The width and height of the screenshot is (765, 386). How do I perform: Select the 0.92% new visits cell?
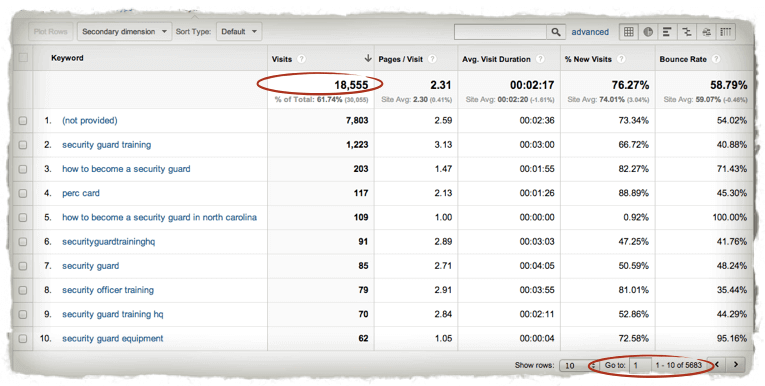click(x=636, y=217)
